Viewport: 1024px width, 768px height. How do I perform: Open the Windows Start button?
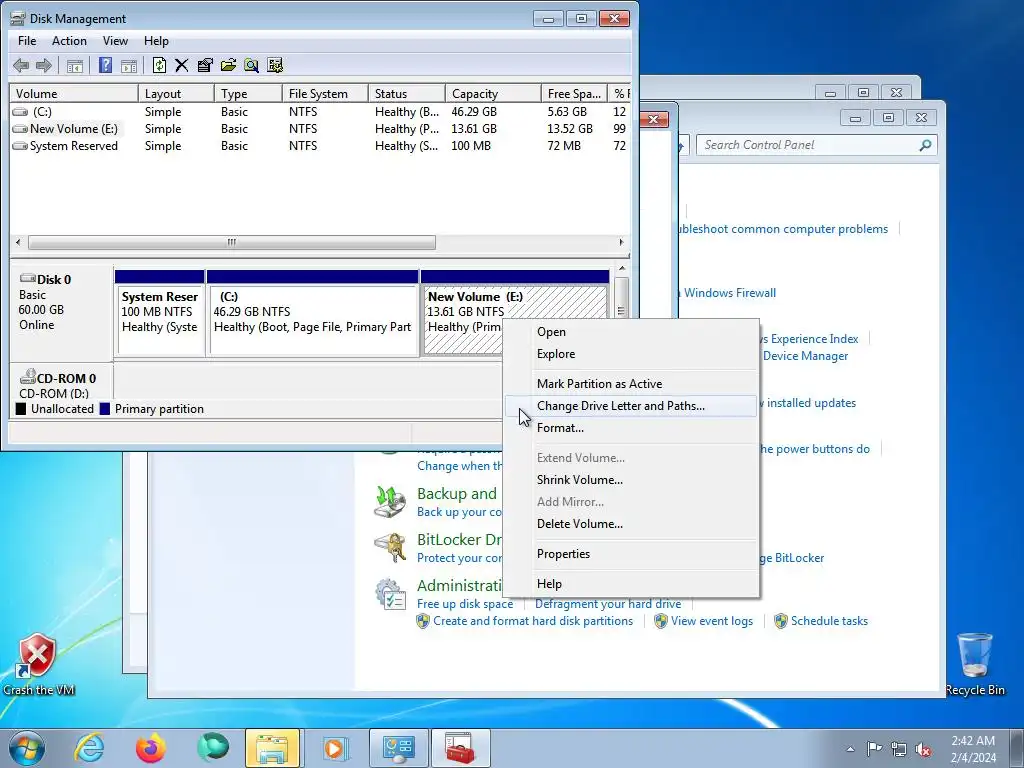click(x=27, y=748)
